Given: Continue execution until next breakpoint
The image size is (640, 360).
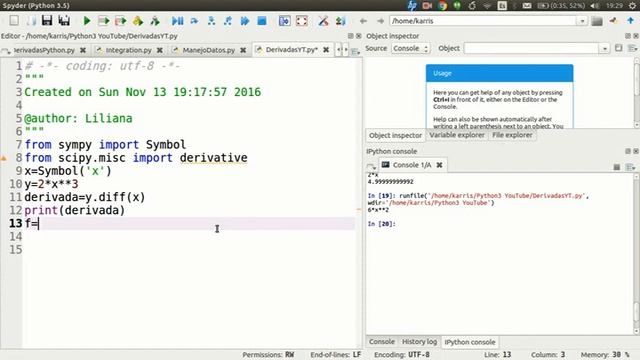Looking at the screenshot, I should [245, 20].
